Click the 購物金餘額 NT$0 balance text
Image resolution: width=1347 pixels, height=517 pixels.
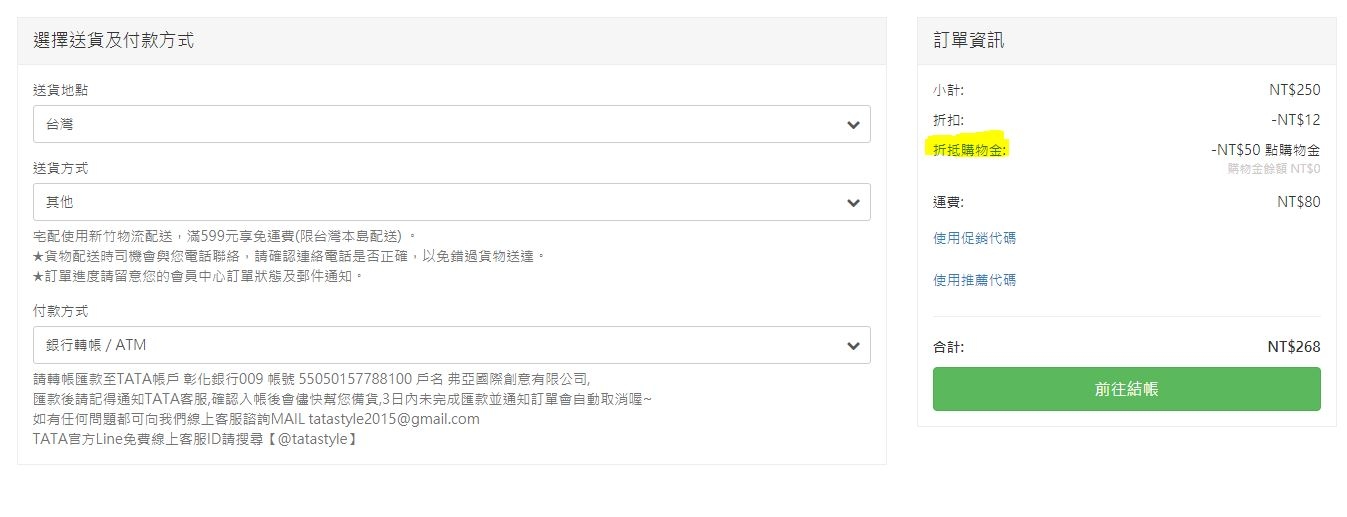click(1273, 169)
